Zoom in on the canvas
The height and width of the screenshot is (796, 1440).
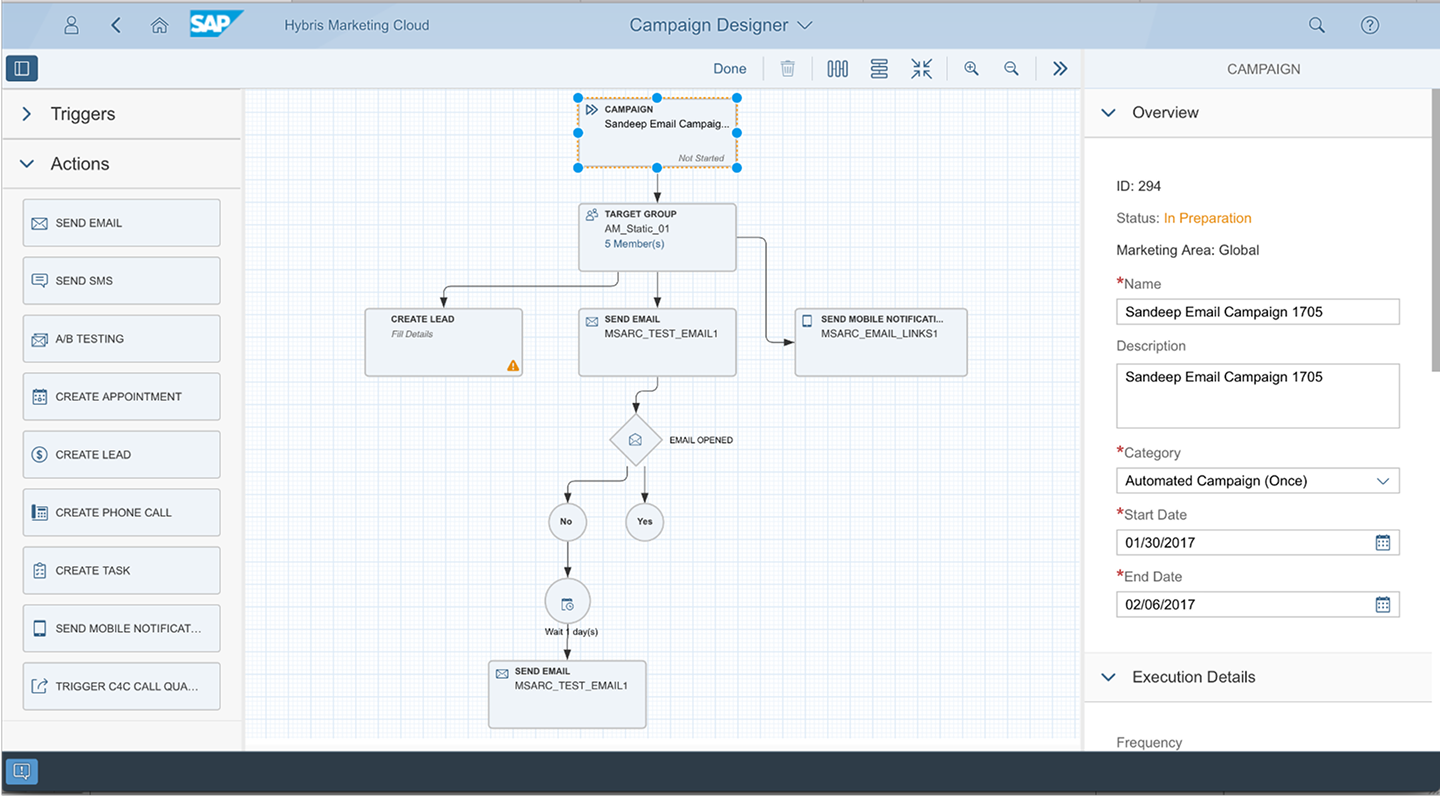tap(971, 69)
